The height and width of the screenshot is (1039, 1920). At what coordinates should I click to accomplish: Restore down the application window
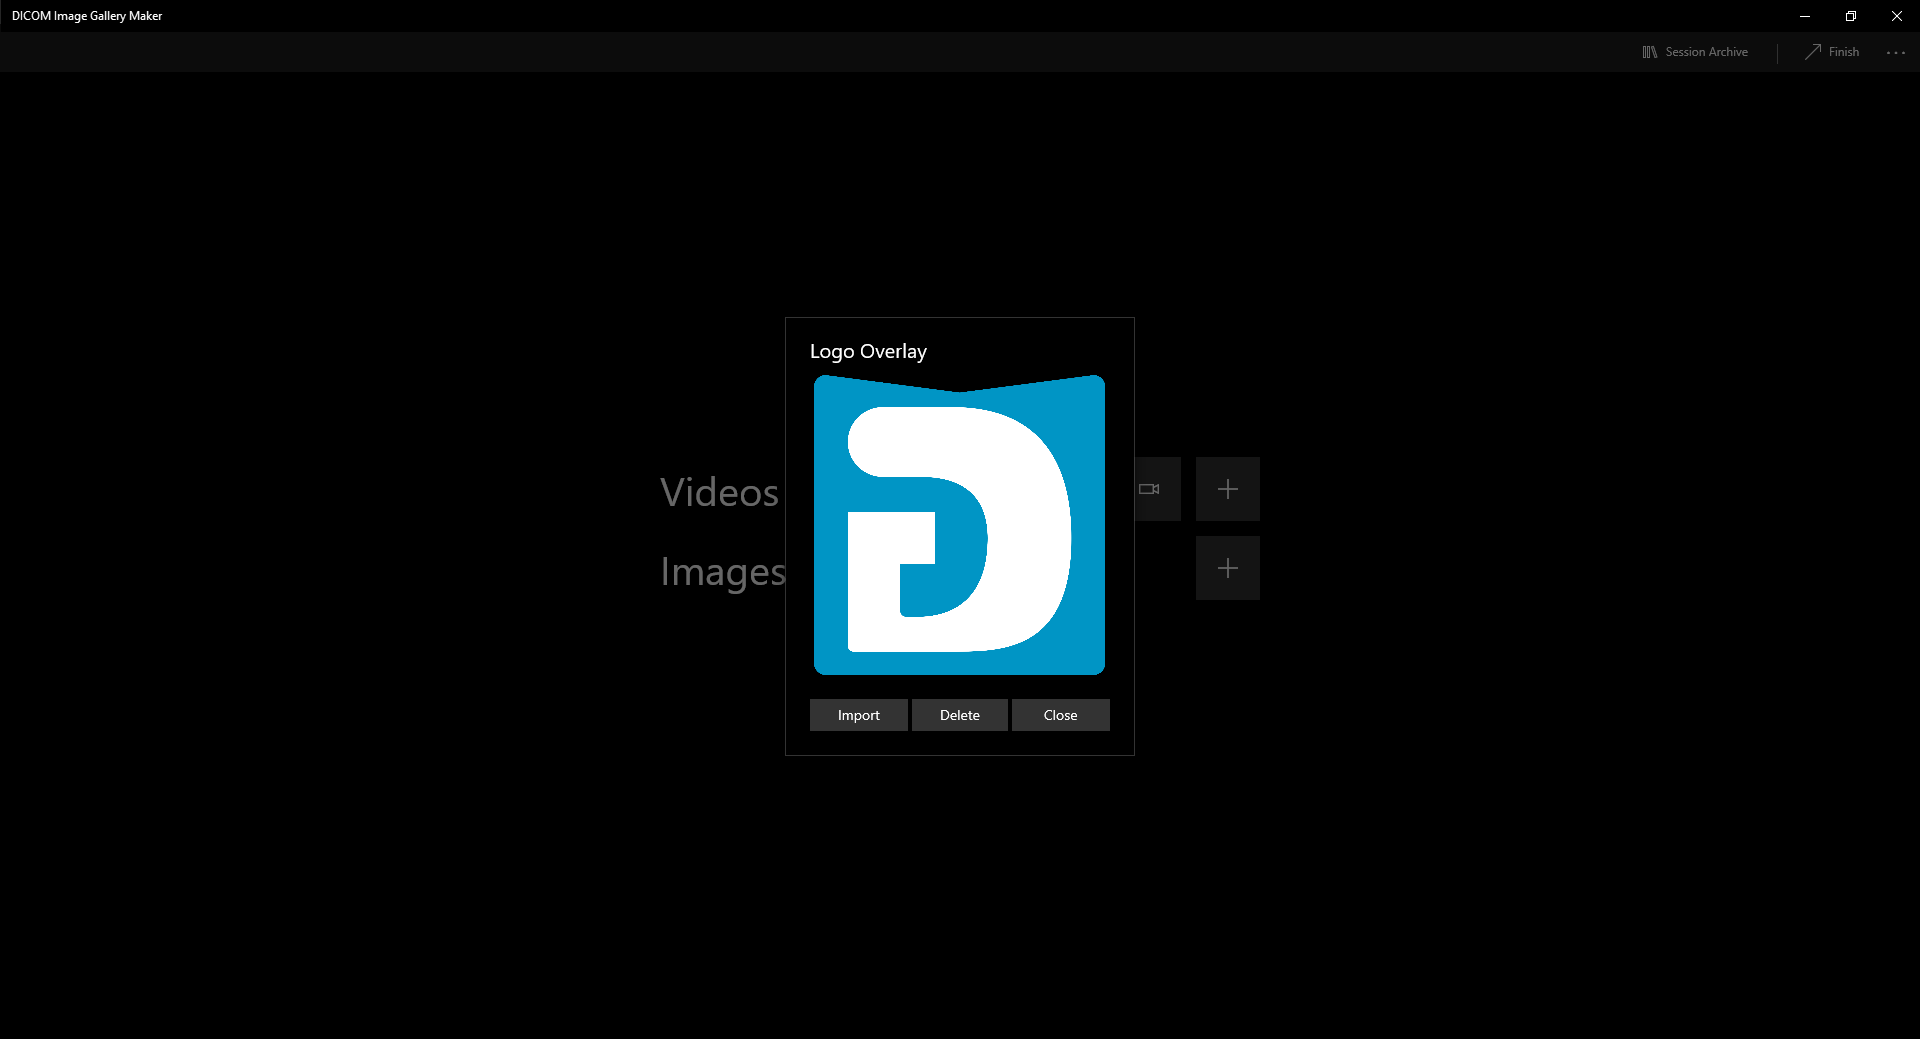click(1851, 16)
